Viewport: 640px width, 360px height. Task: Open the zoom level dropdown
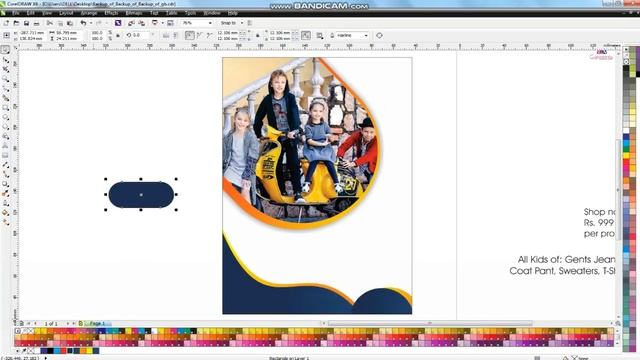(210, 23)
